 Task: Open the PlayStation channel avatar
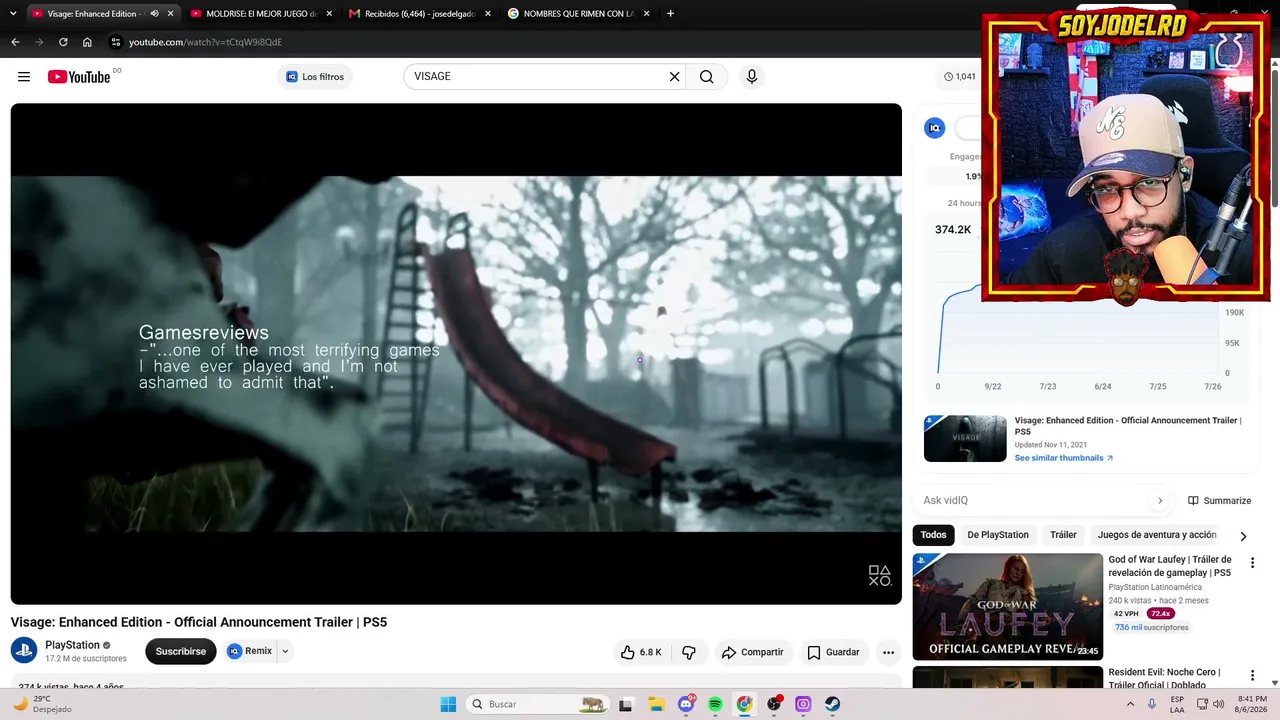click(24, 651)
